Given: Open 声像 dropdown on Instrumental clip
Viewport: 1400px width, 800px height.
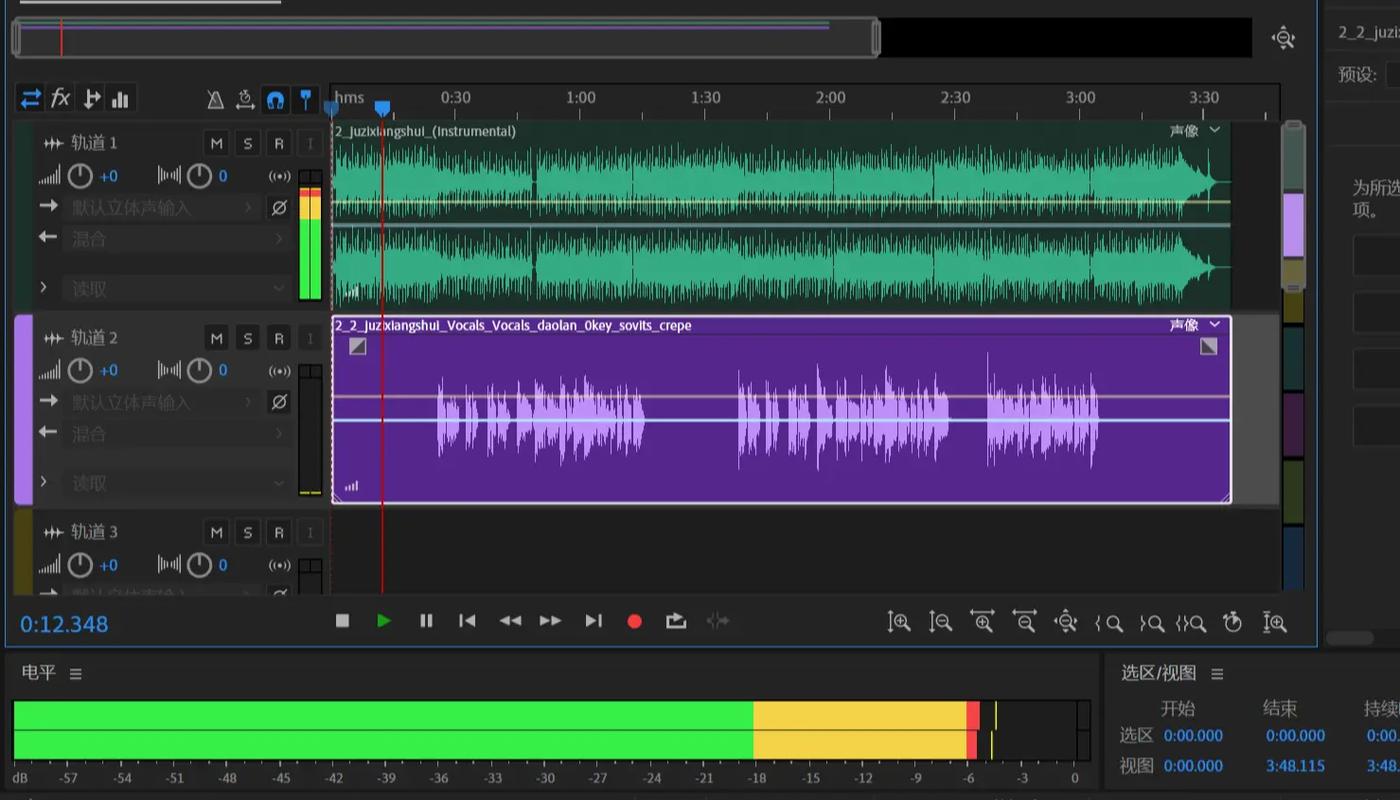Looking at the screenshot, I should (x=1195, y=130).
